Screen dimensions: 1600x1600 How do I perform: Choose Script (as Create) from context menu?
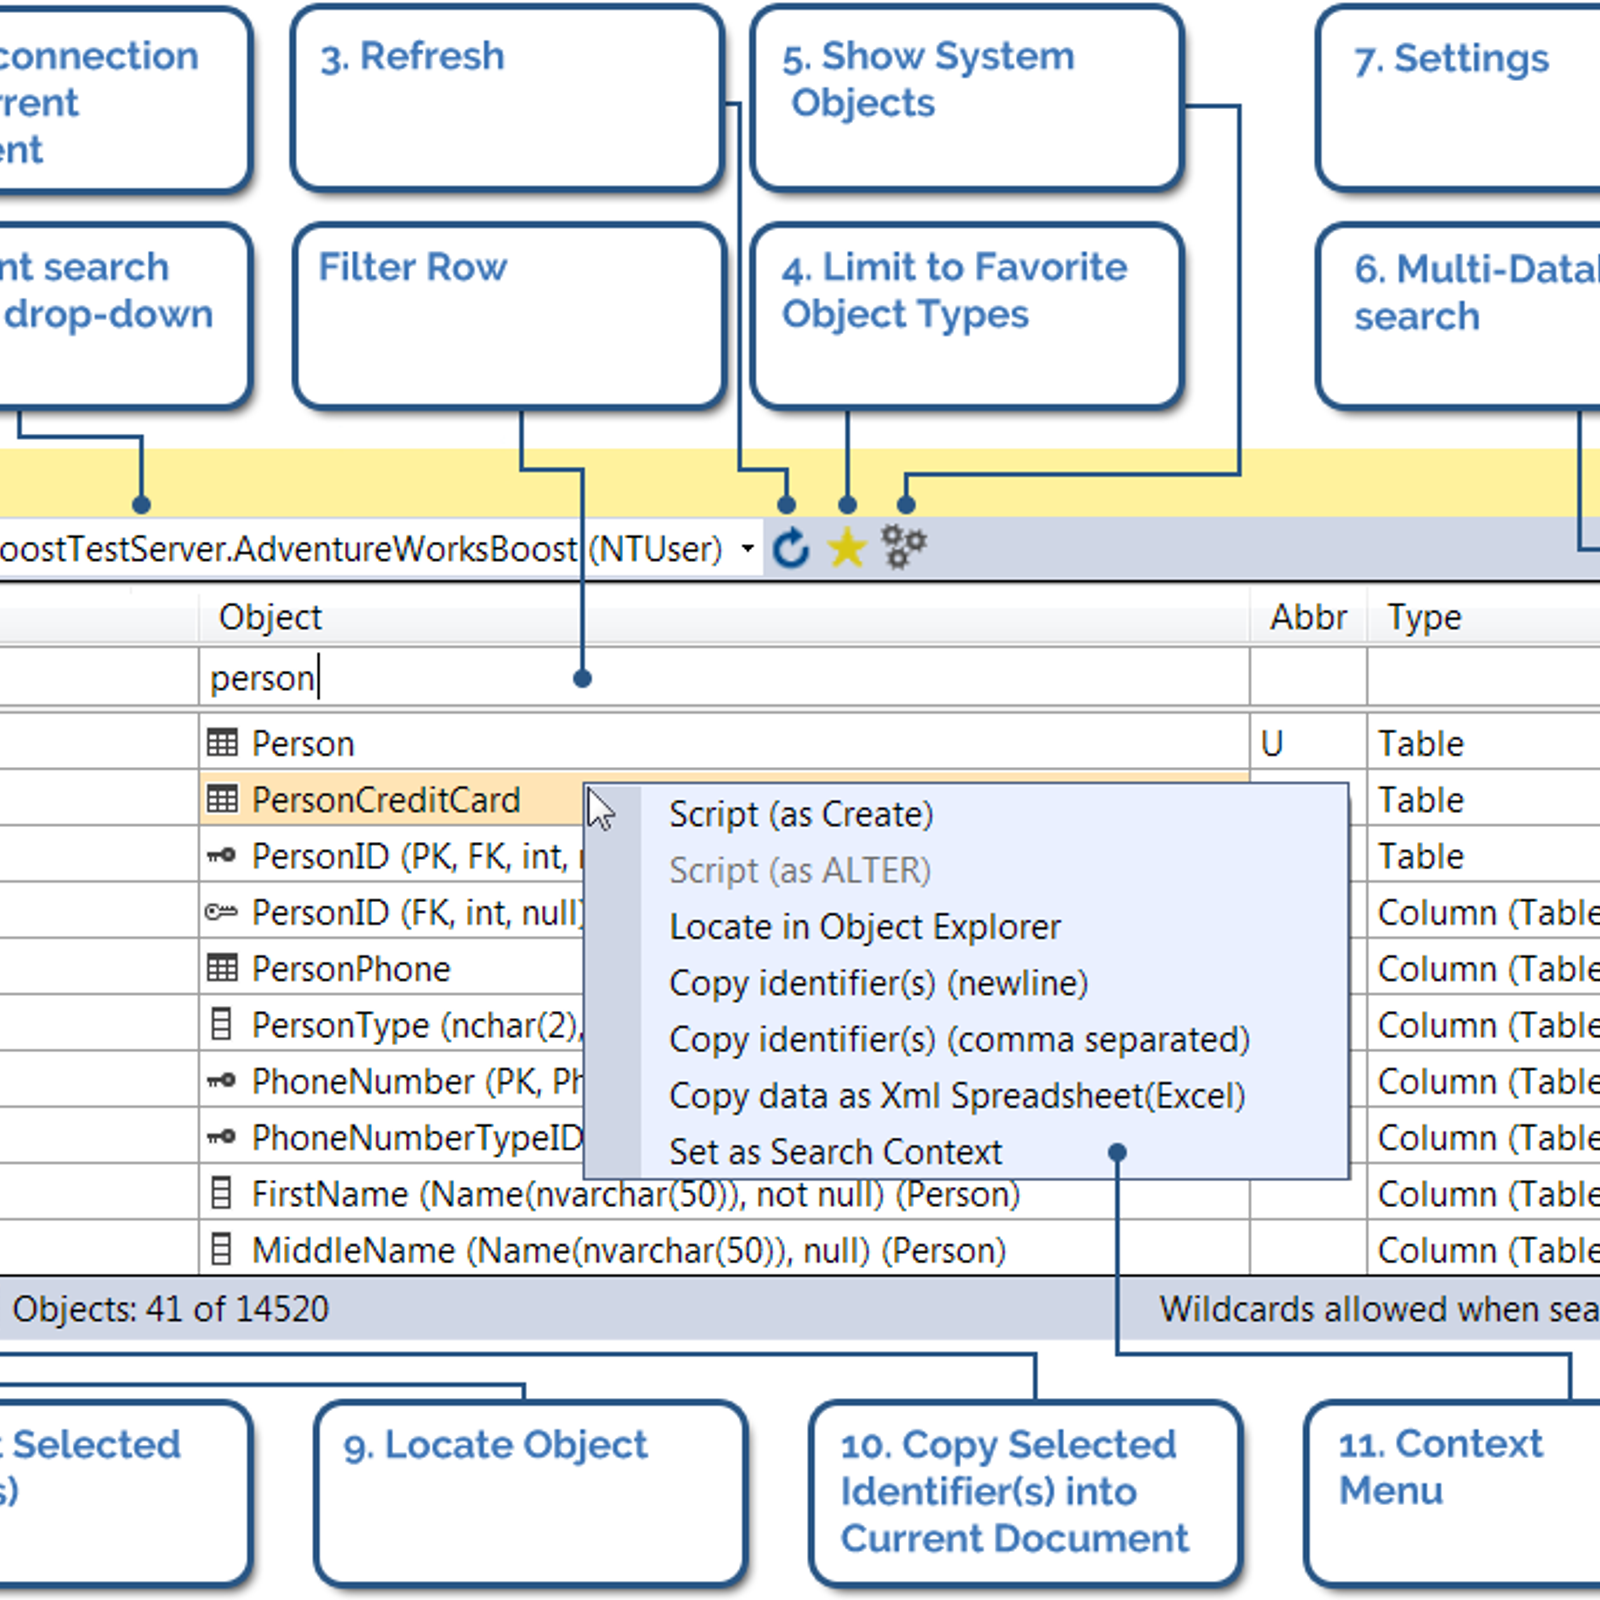801,814
